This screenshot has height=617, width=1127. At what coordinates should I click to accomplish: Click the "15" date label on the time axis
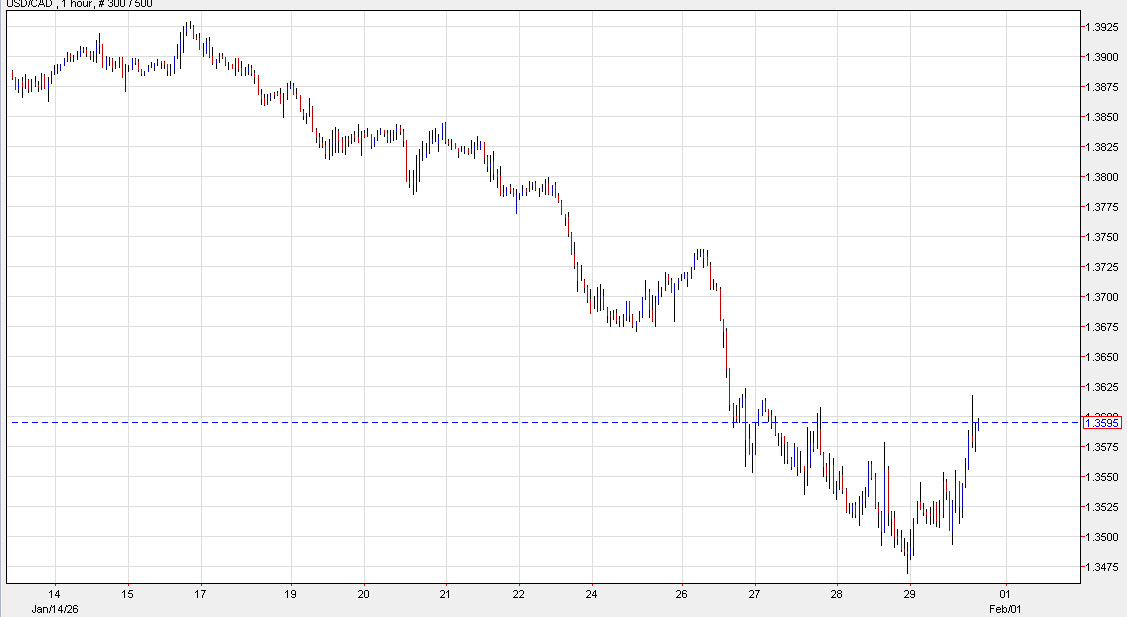[x=126, y=592]
